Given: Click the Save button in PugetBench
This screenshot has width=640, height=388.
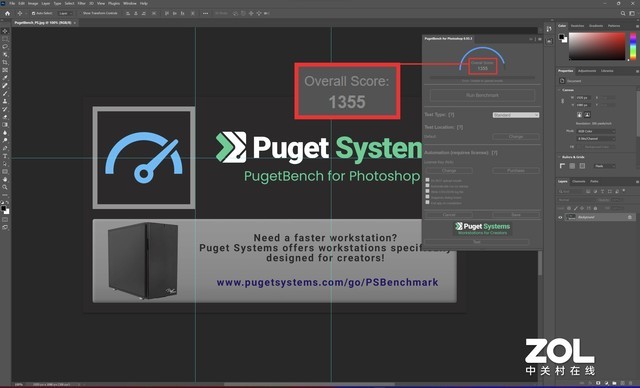Looking at the screenshot, I should point(516,215).
